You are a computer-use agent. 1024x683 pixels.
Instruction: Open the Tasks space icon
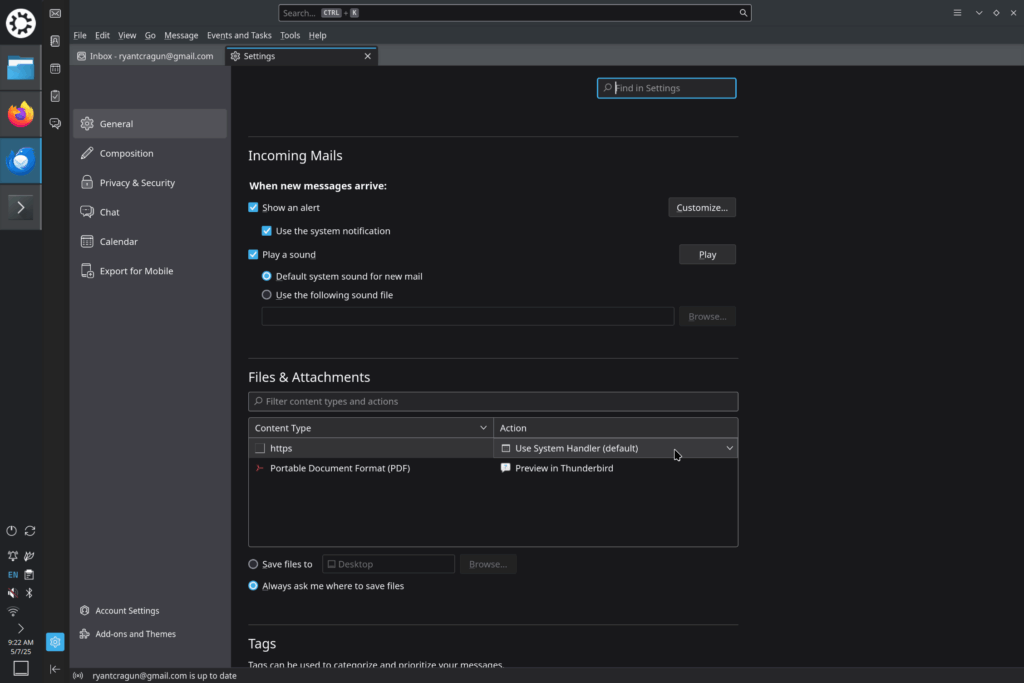click(x=55, y=96)
